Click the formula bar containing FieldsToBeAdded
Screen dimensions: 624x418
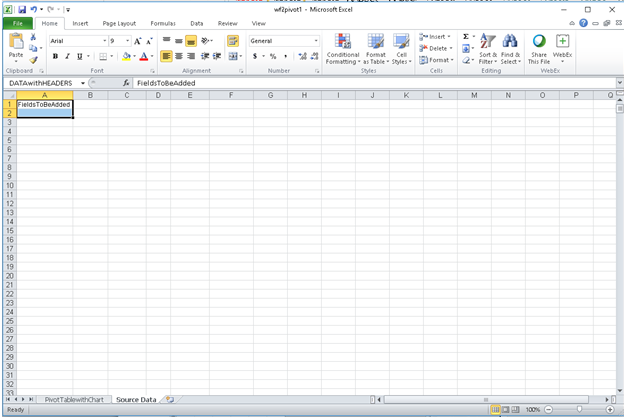coord(374,83)
